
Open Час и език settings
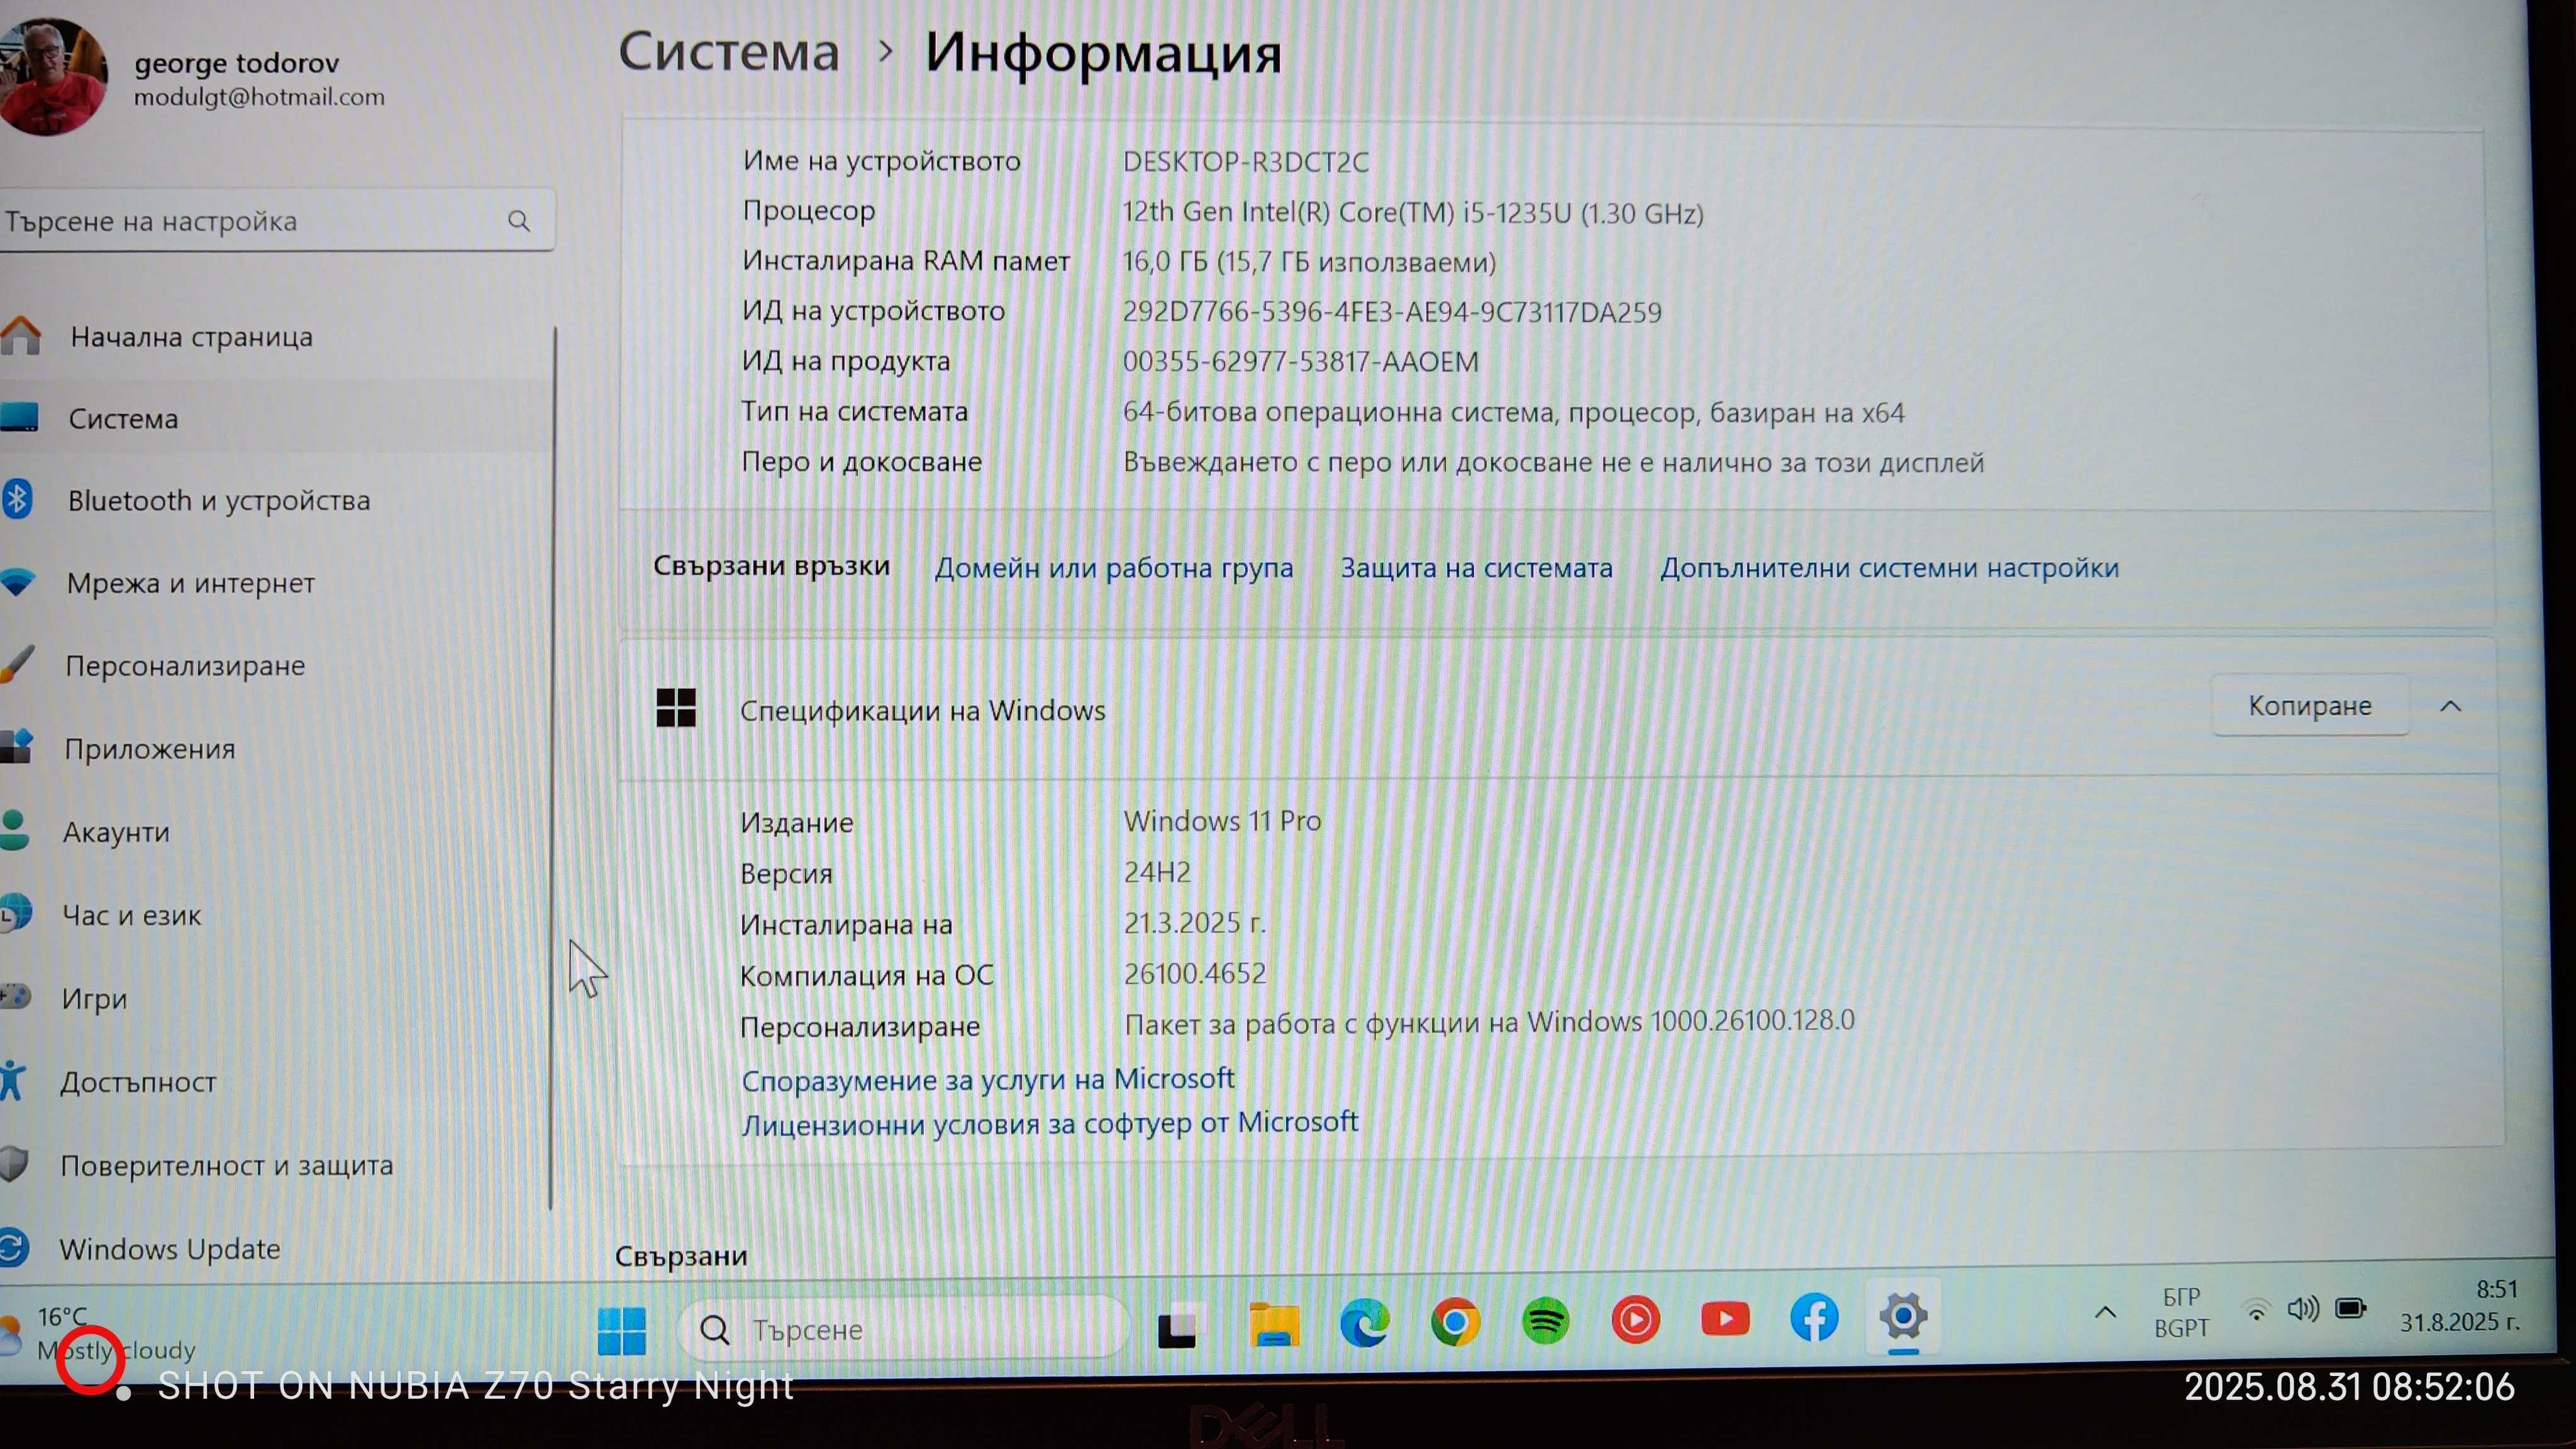(131, 915)
